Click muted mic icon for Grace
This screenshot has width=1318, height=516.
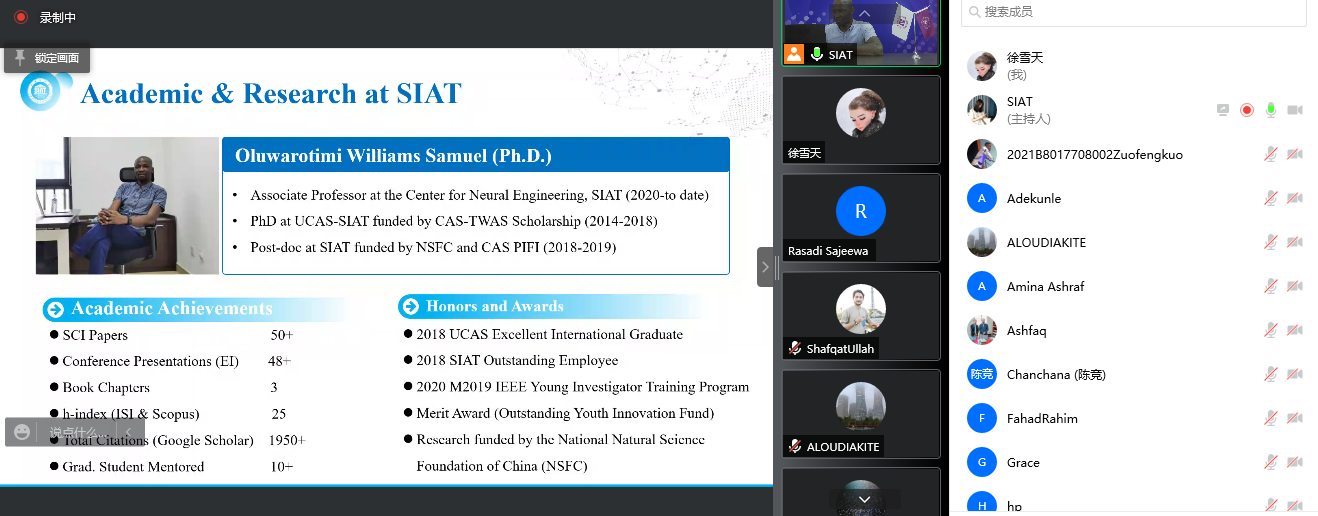[x=1270, y=462]
